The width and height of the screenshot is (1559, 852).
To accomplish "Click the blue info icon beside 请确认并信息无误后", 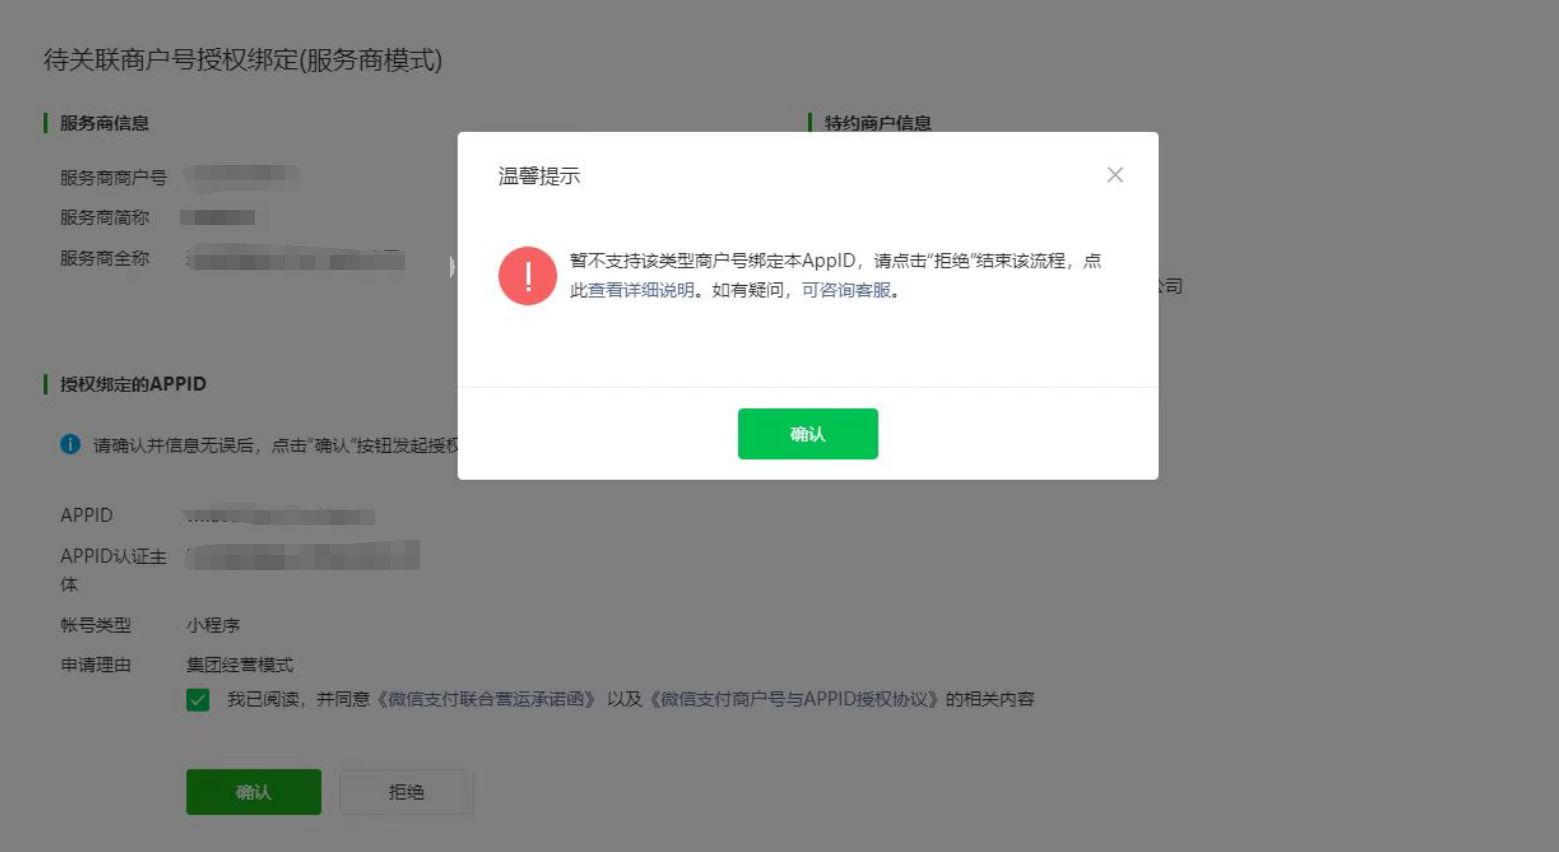I will 70,444.
